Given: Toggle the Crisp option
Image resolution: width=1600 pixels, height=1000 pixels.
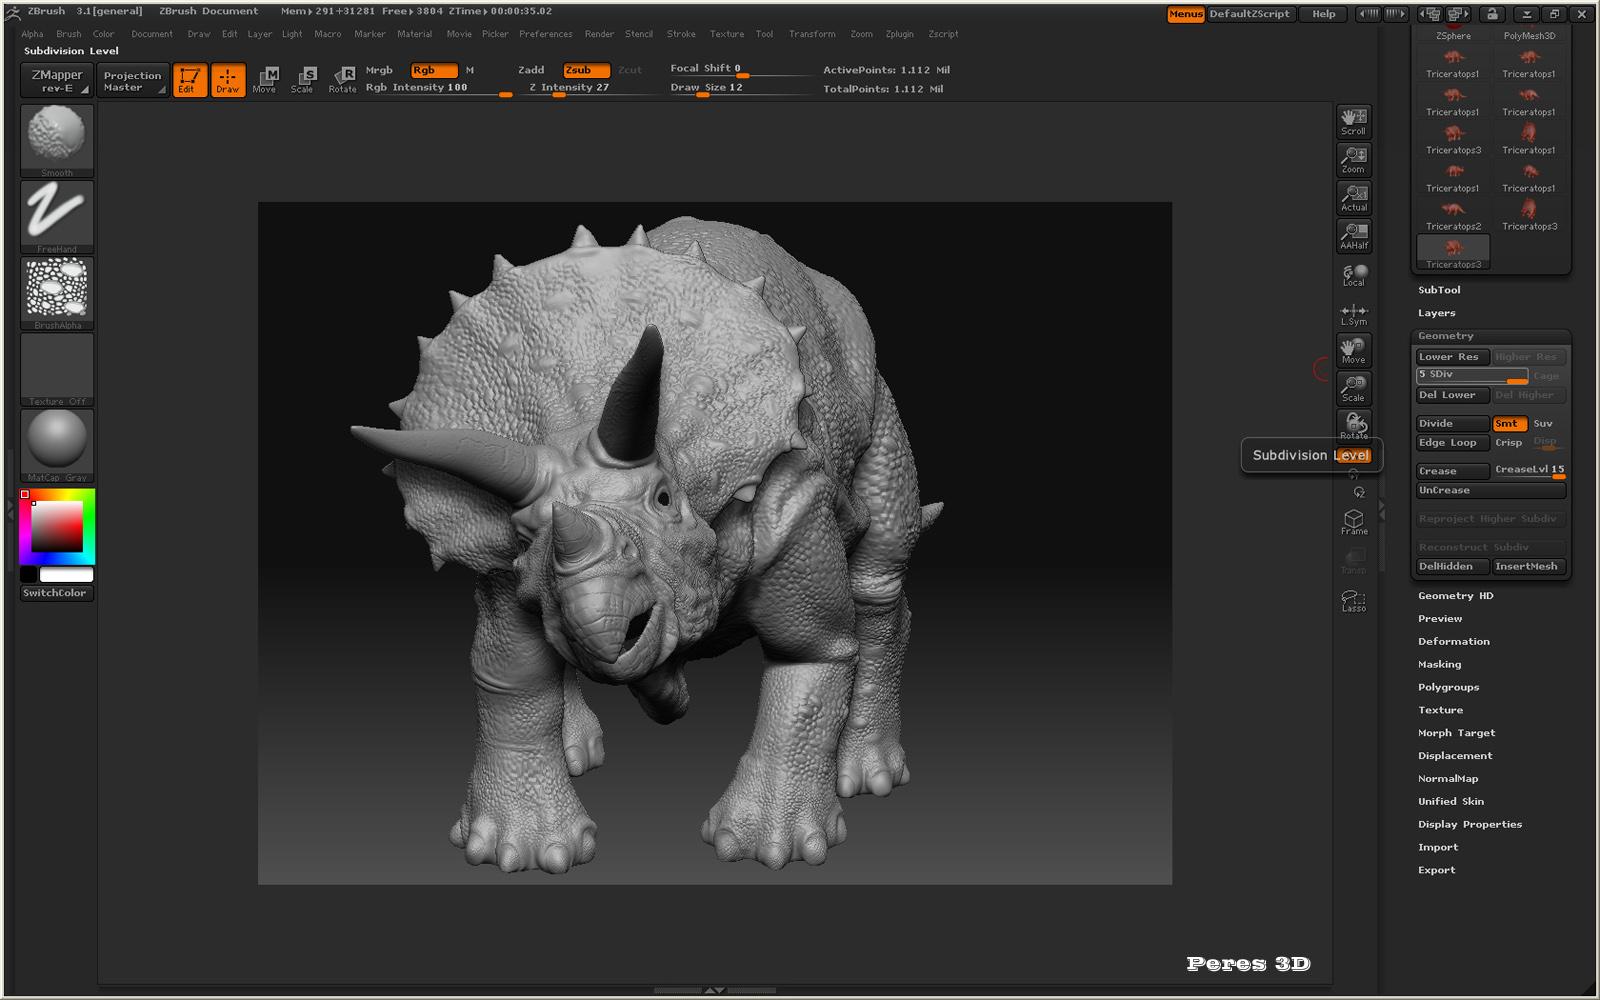Looking at the screenshot, I should click(x=1509, y=443).
